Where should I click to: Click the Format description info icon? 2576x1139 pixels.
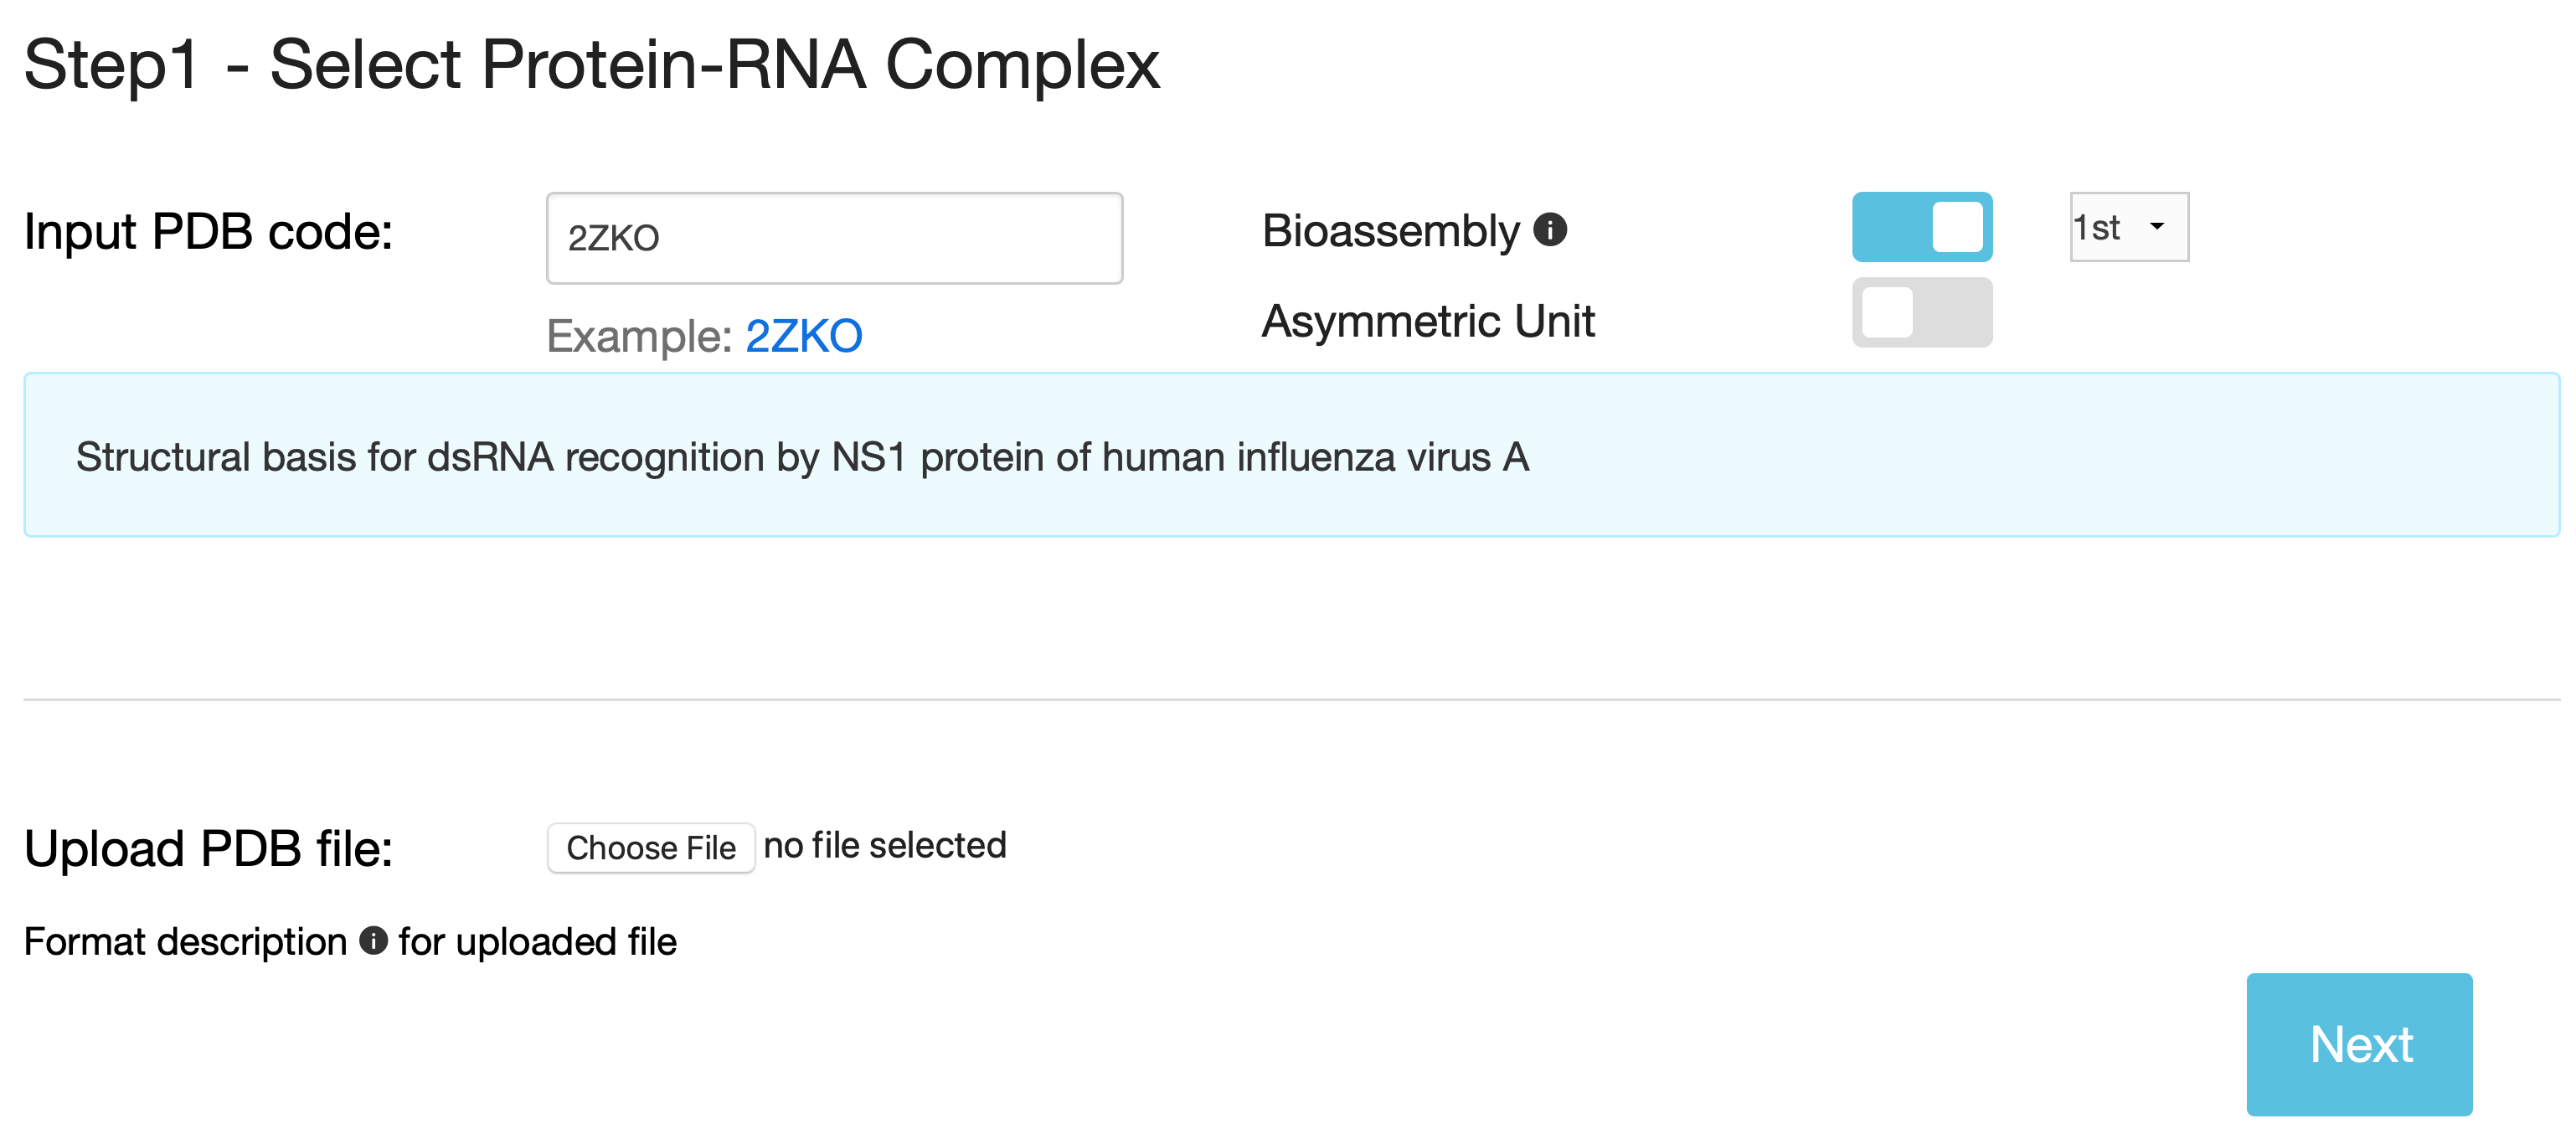[x=373, y=941]
